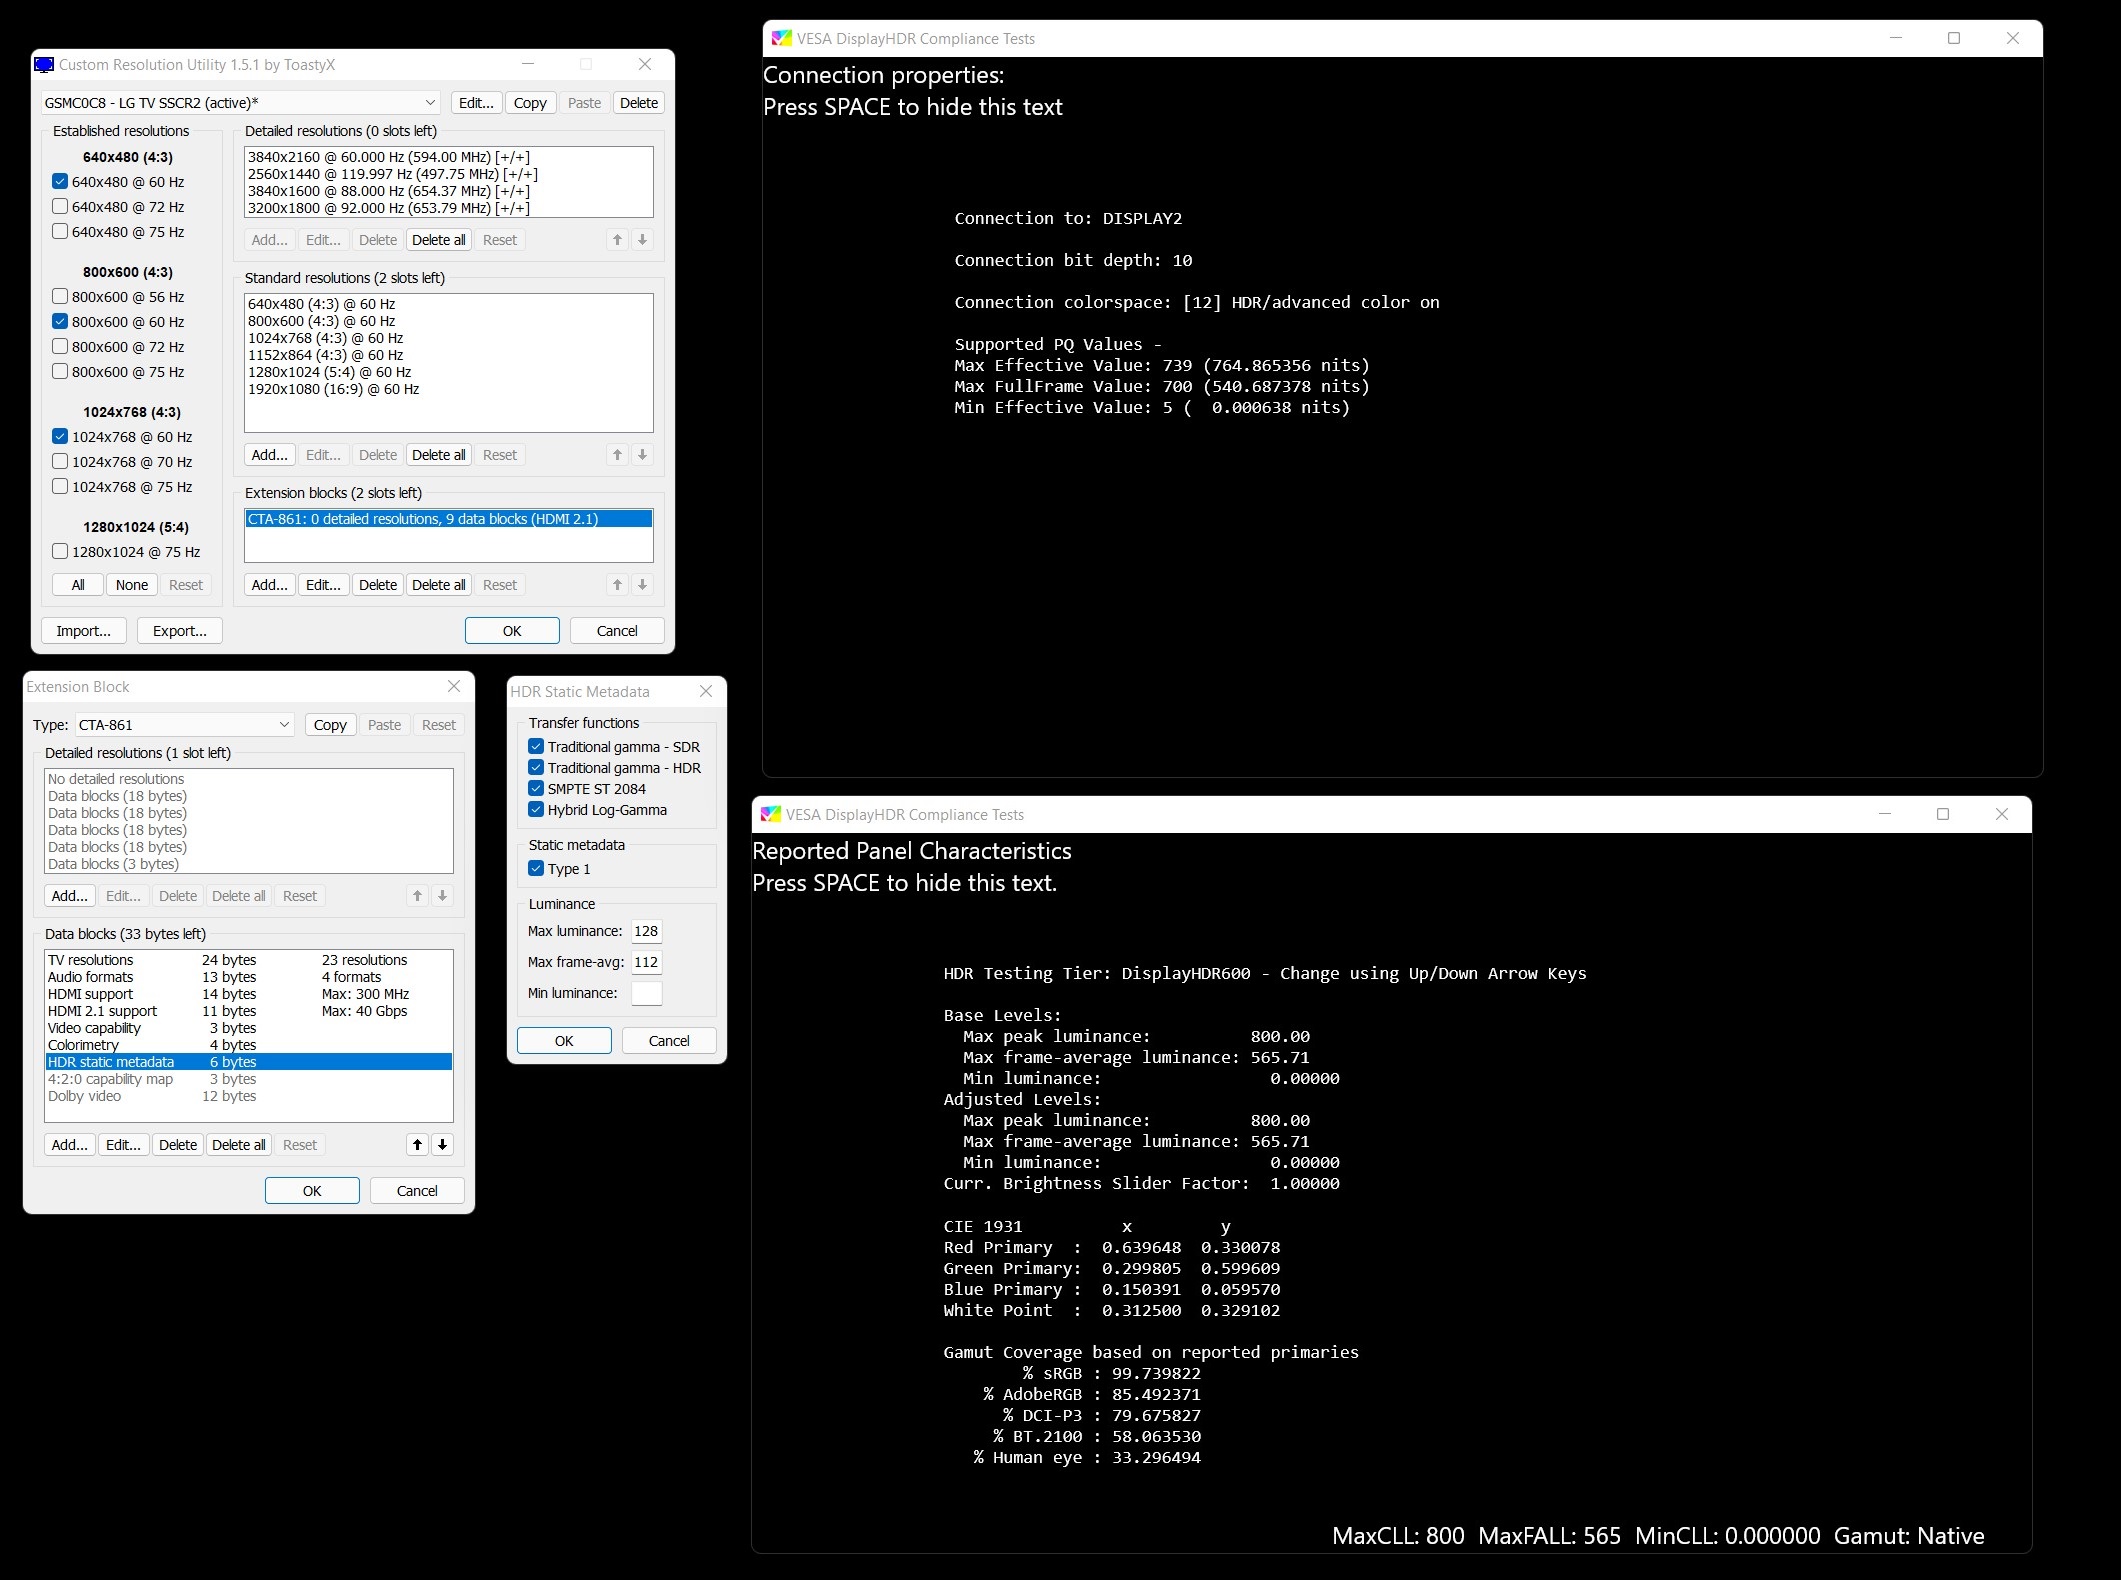The height and width of the screenshot is (1580, 2121).
Task: Click the All button for established resolutions
Action: (78, 585)
